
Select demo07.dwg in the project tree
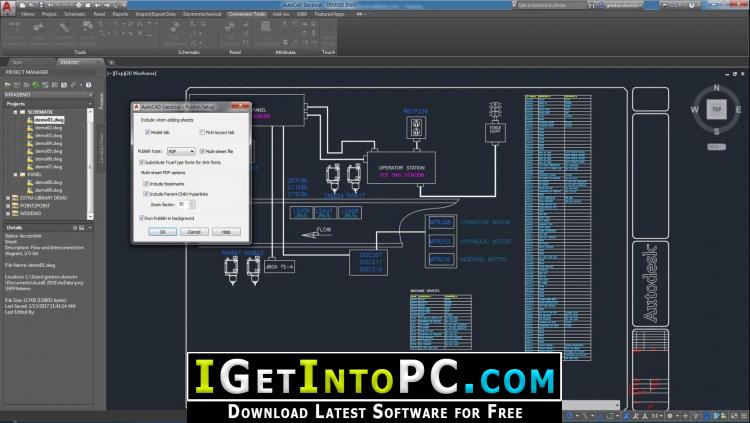pyautogui.click(x=48, y=167)
